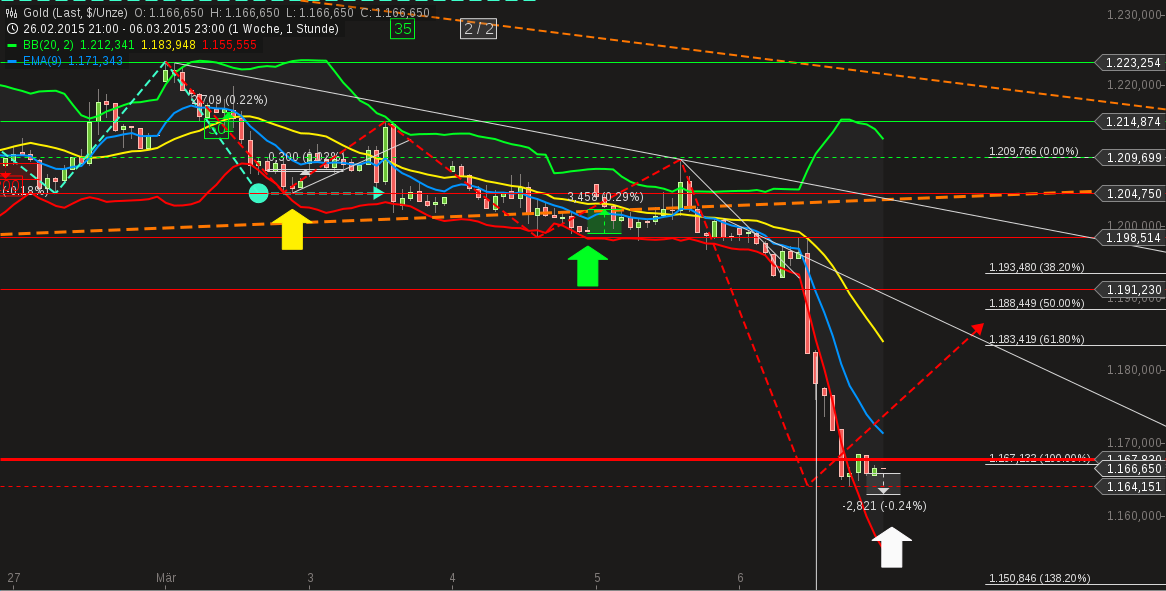This screenshot has height=591, width=1166.
Task: Select the 1.223,254 price tag
Action: (1129, 63)
